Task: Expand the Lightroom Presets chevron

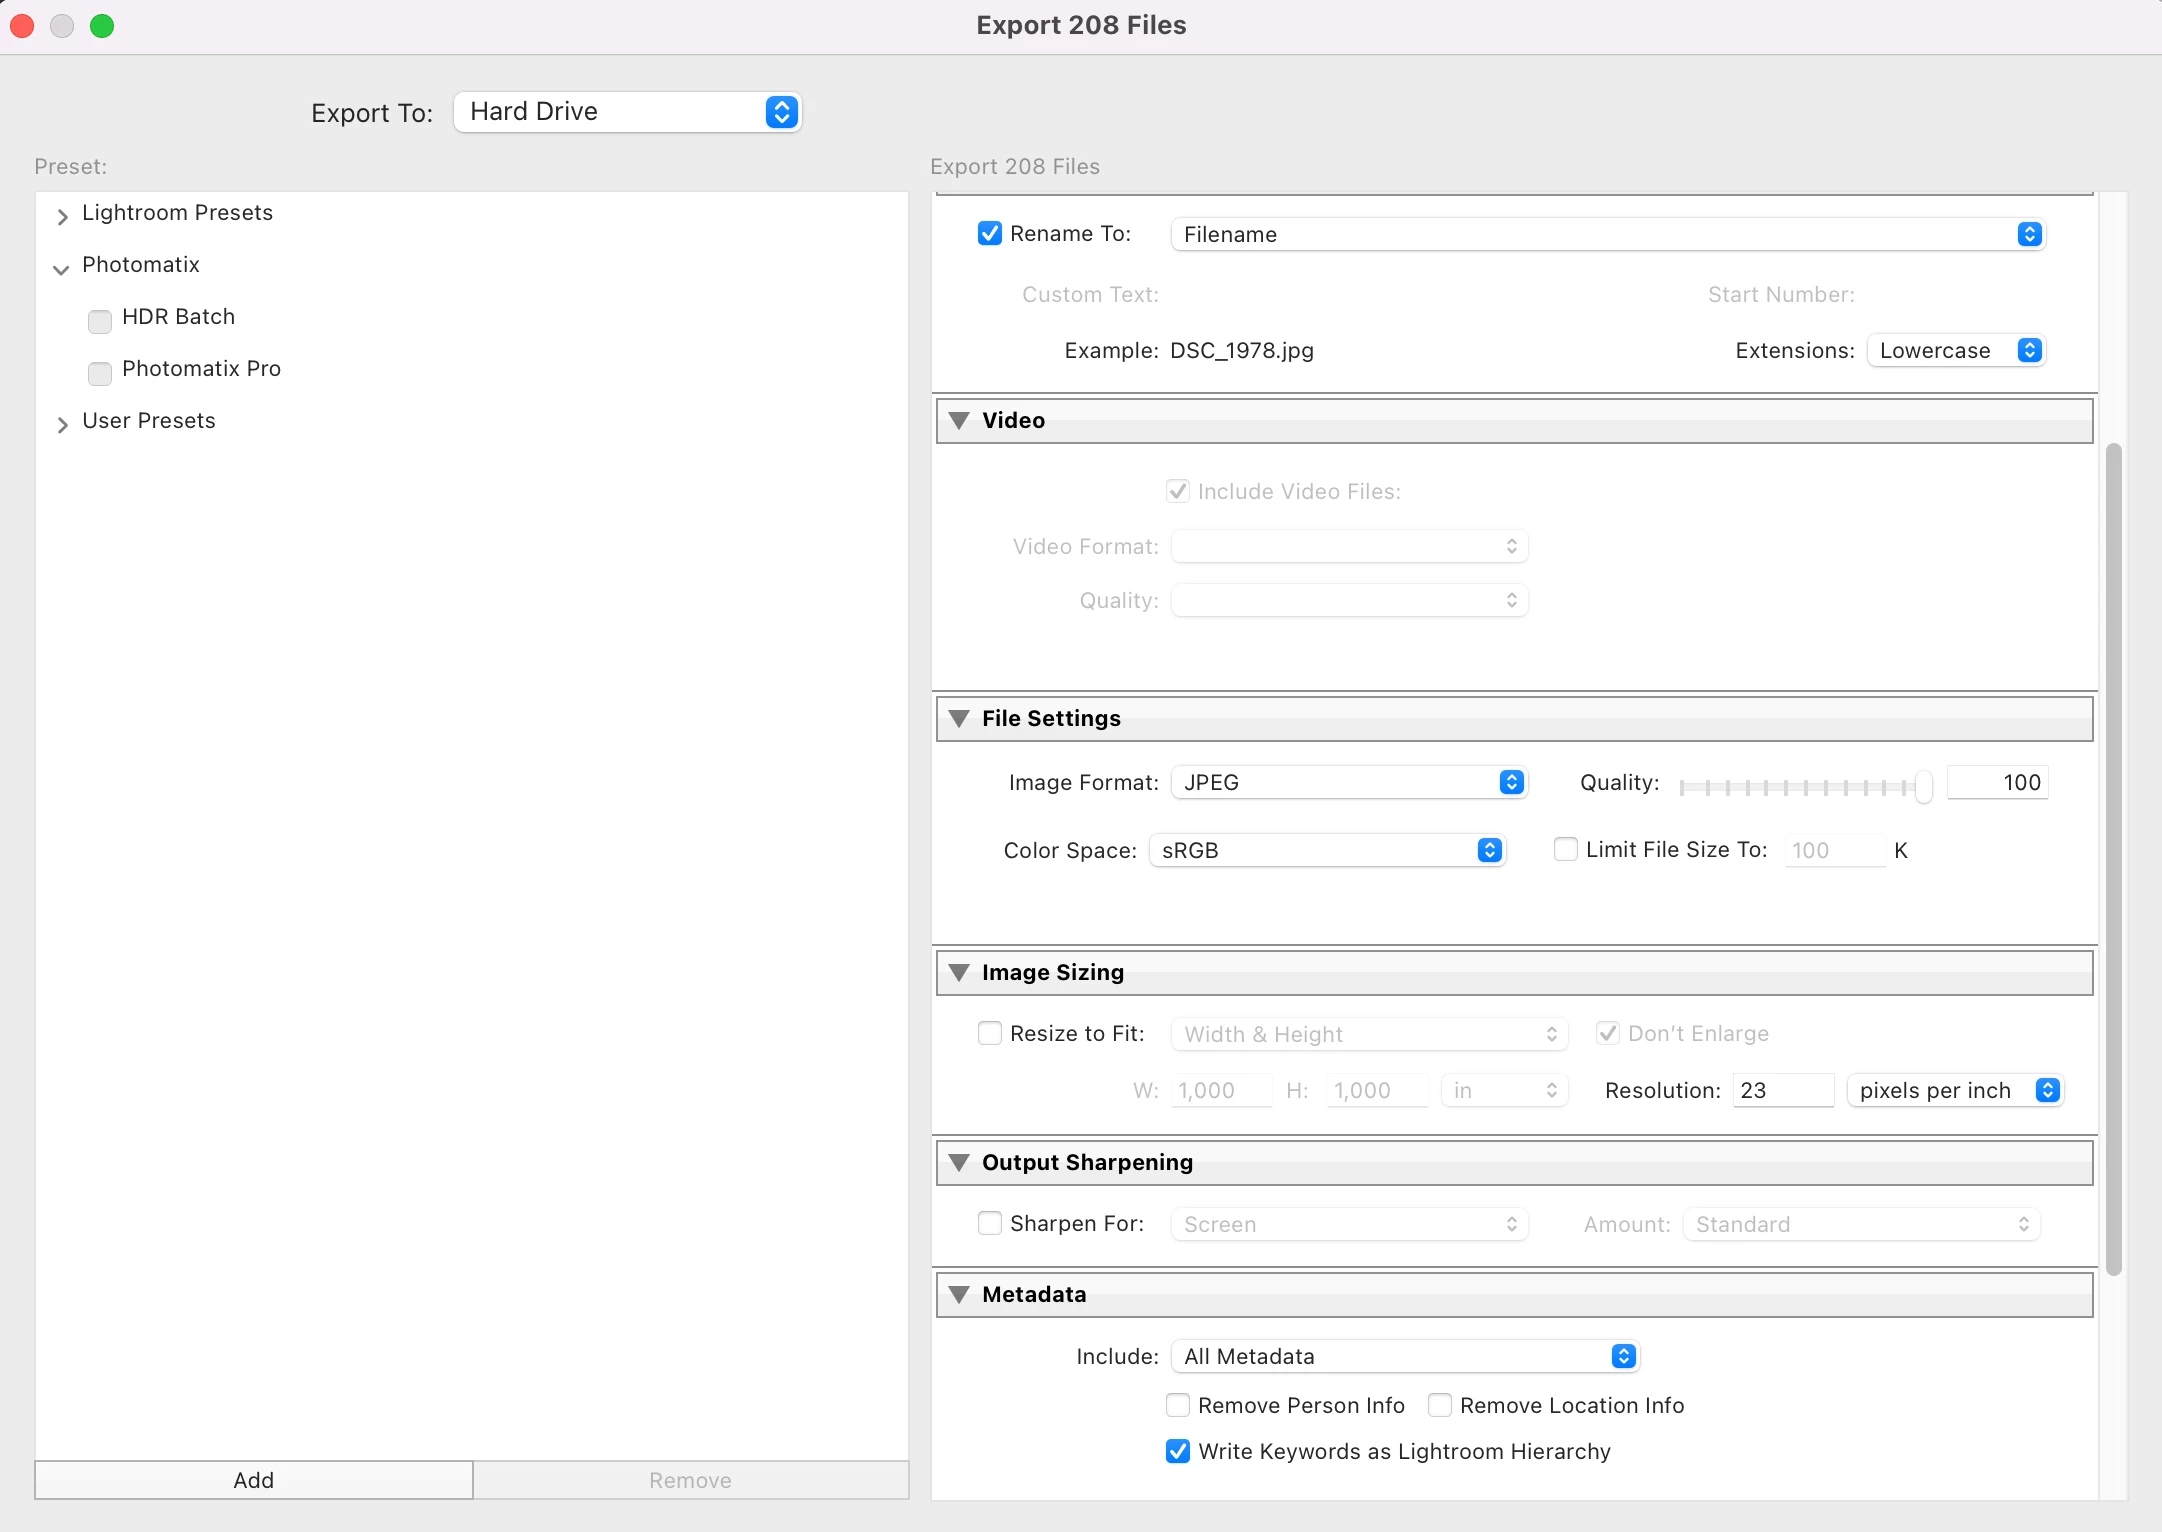Action: click(62, 215)
